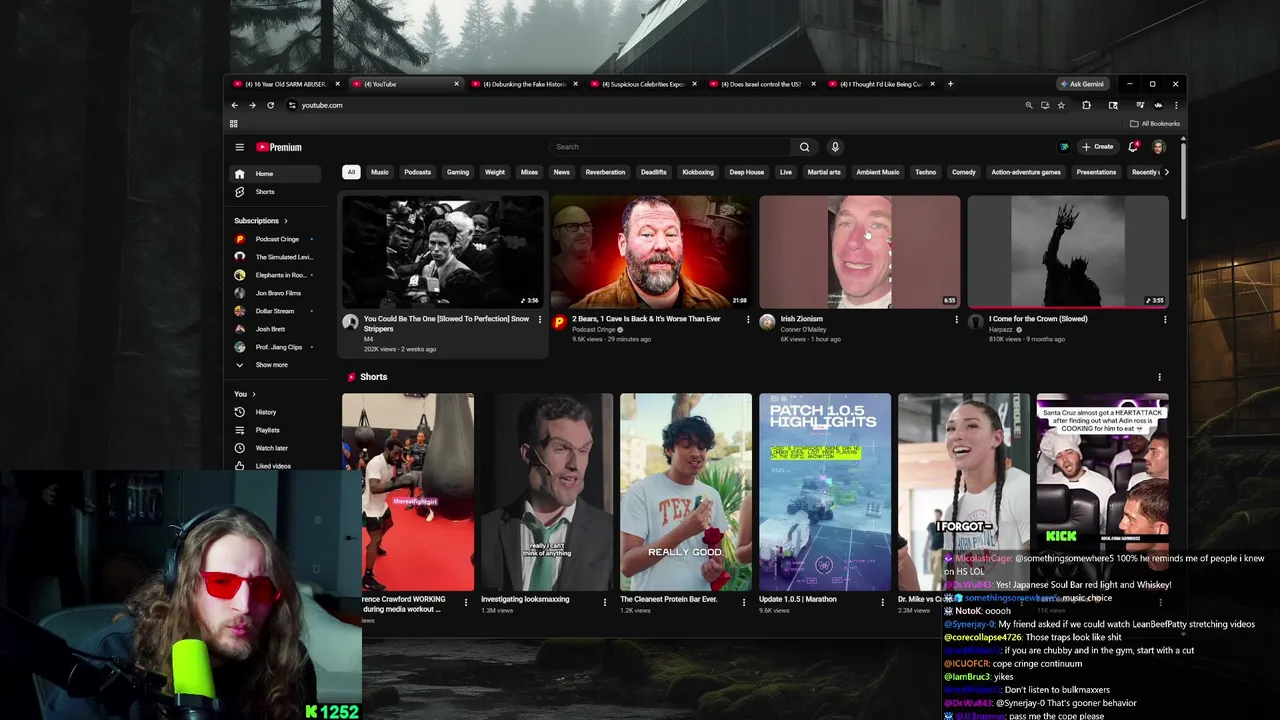Open History in the sidebar

pyautogui.click(x=275, y=412)
